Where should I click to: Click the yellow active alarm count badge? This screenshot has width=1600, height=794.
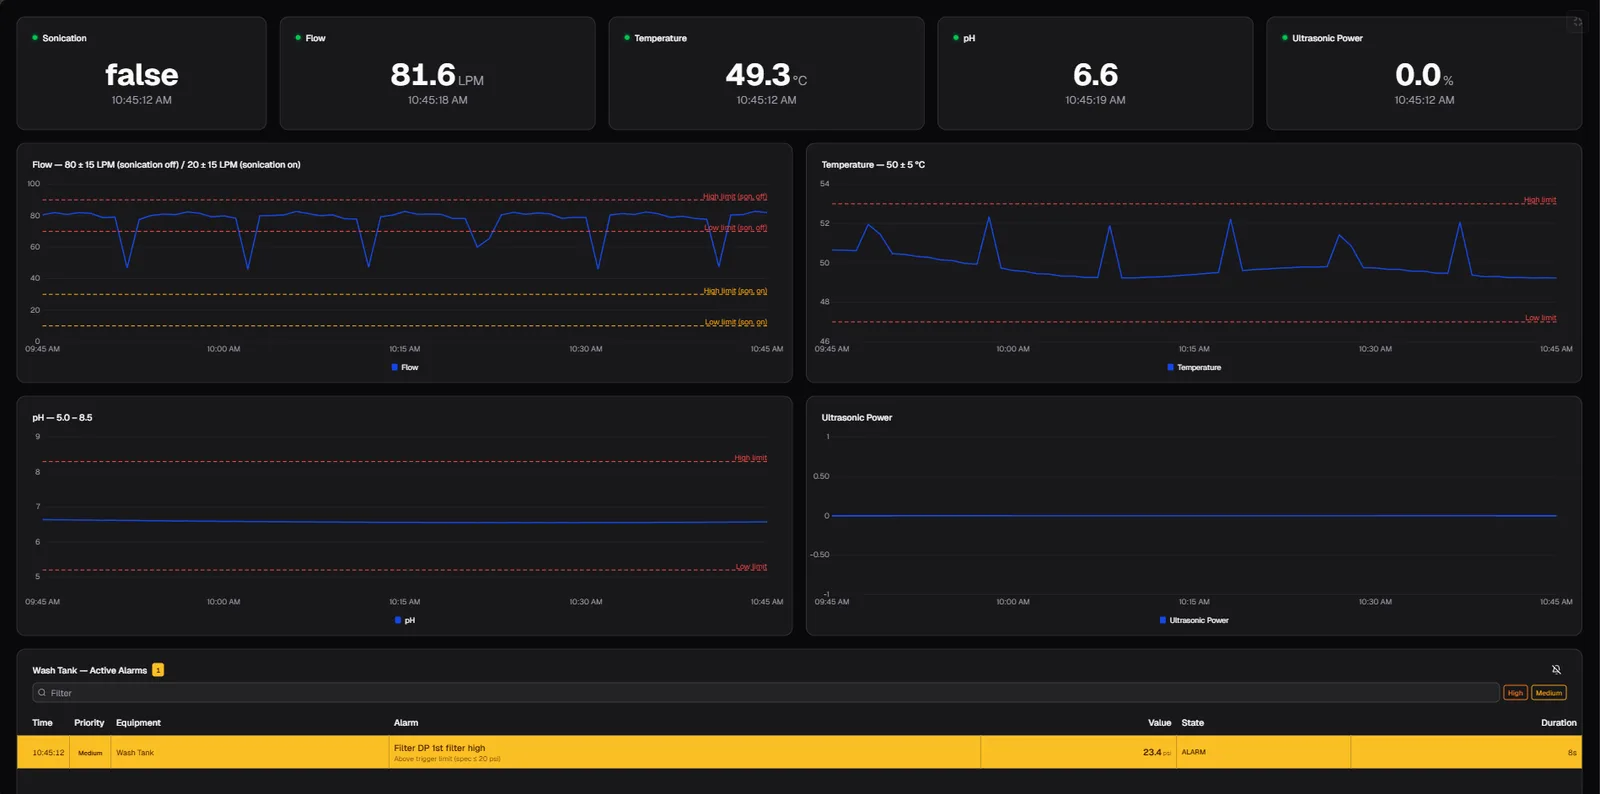click(x=158, y=670)
